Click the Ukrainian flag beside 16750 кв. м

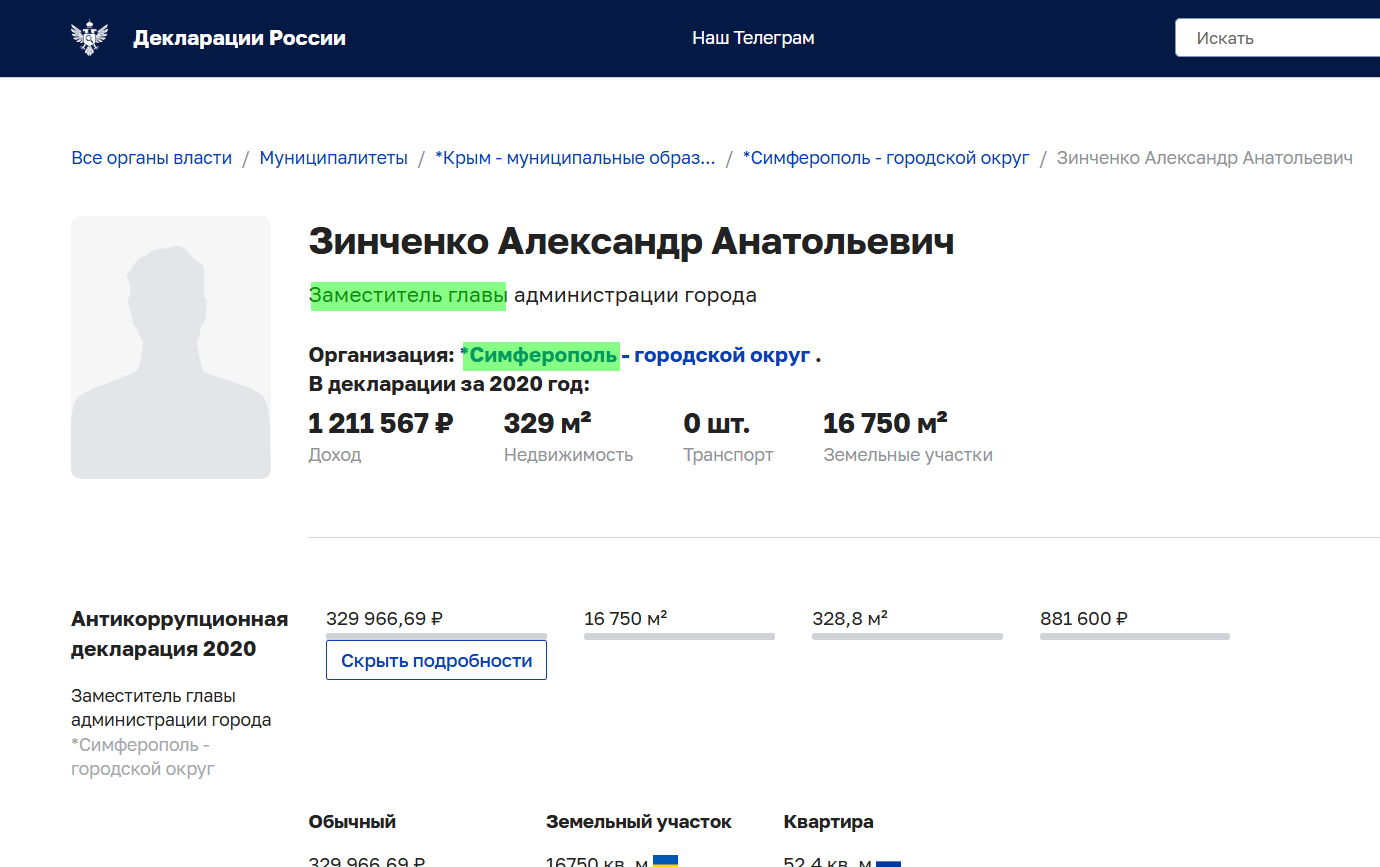click(667, 860)
